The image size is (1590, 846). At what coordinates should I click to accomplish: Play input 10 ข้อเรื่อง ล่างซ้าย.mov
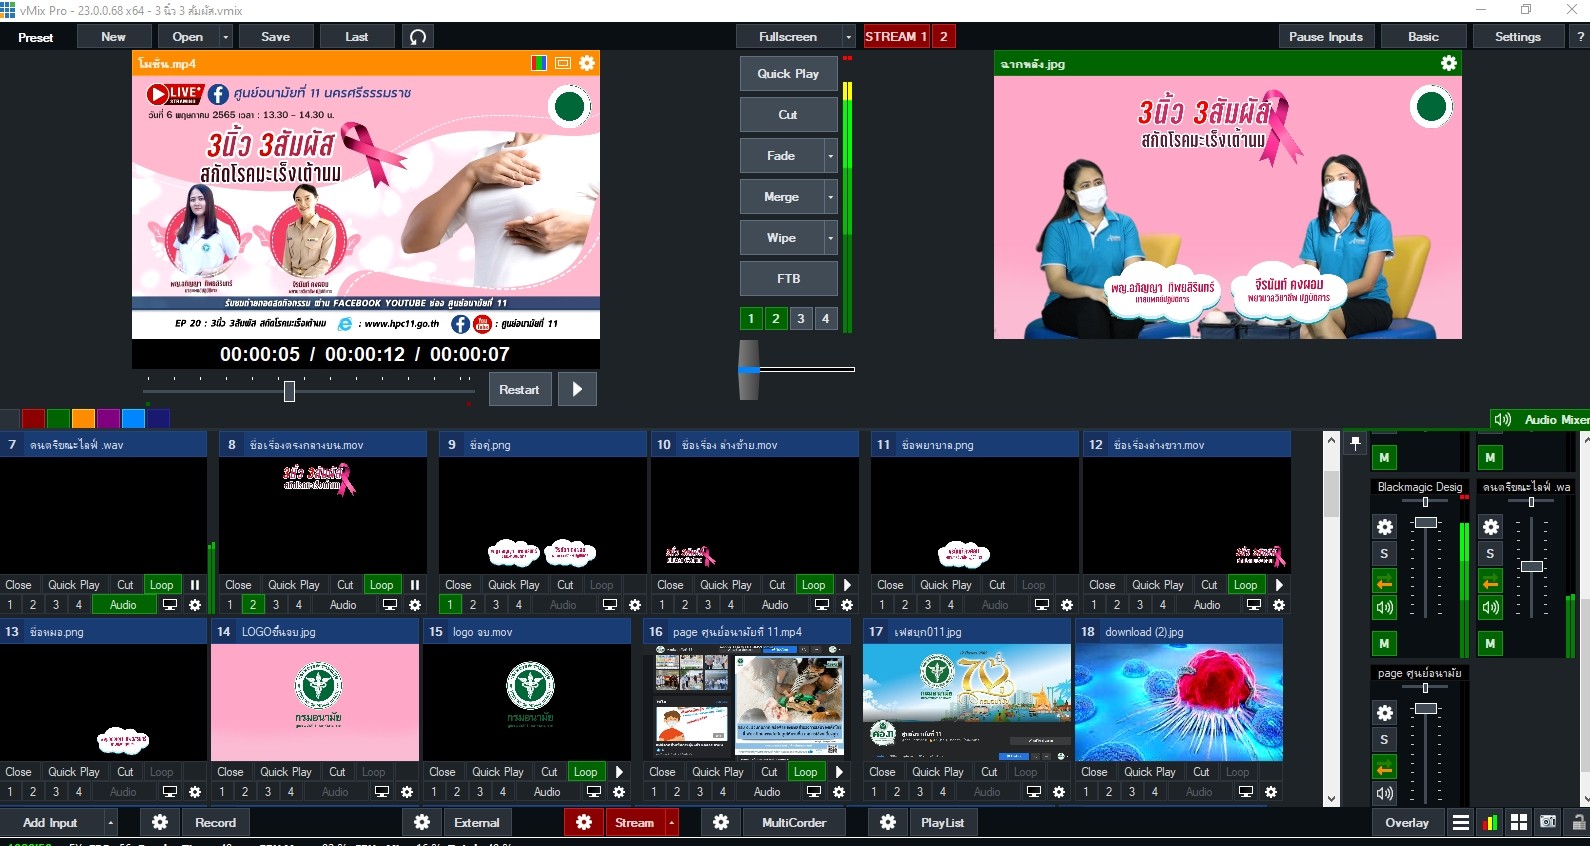847,585
